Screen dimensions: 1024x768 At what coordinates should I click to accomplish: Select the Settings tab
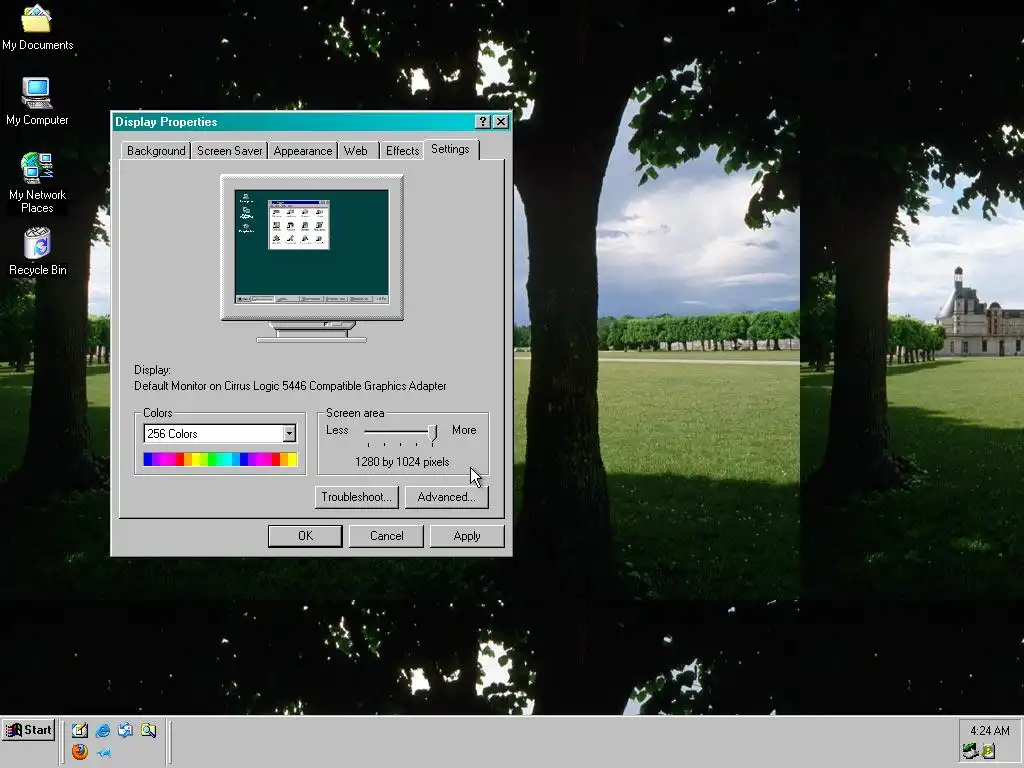coord(451,149)
